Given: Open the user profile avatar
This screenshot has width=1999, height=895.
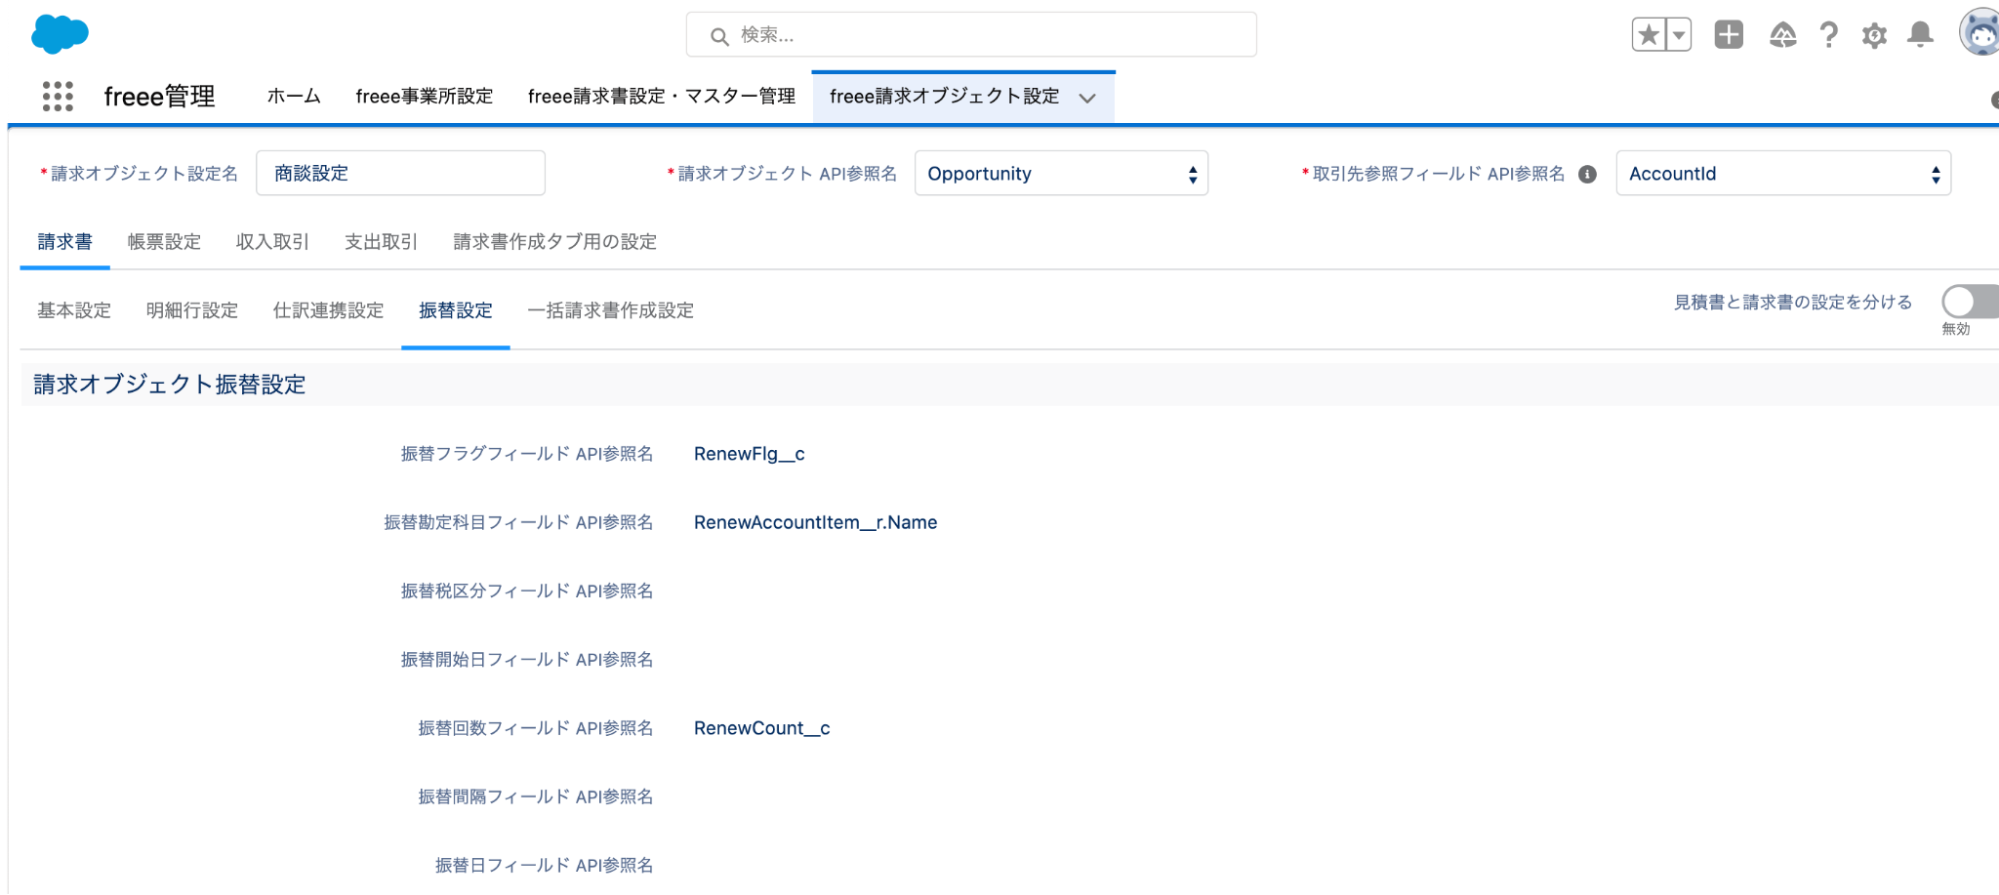Looking at the screenshot, I should coord(1980,34).
